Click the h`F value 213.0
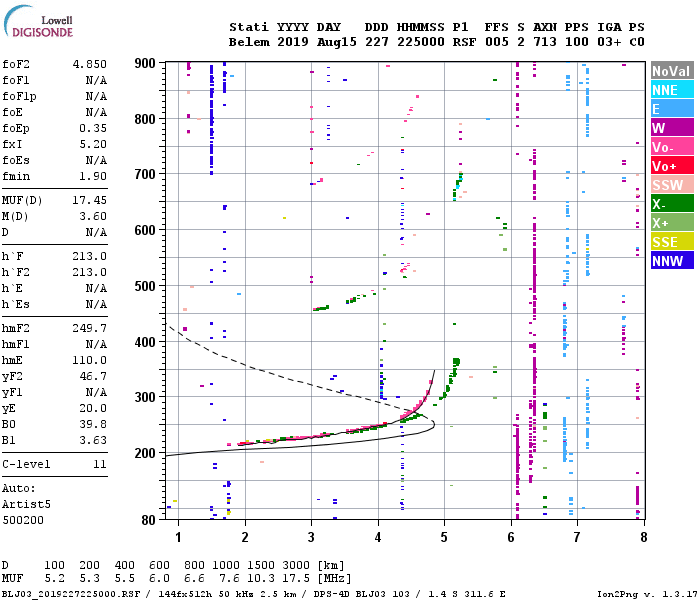Image resolution: width=700 pixels, height=600 pixels. (90, 256)
